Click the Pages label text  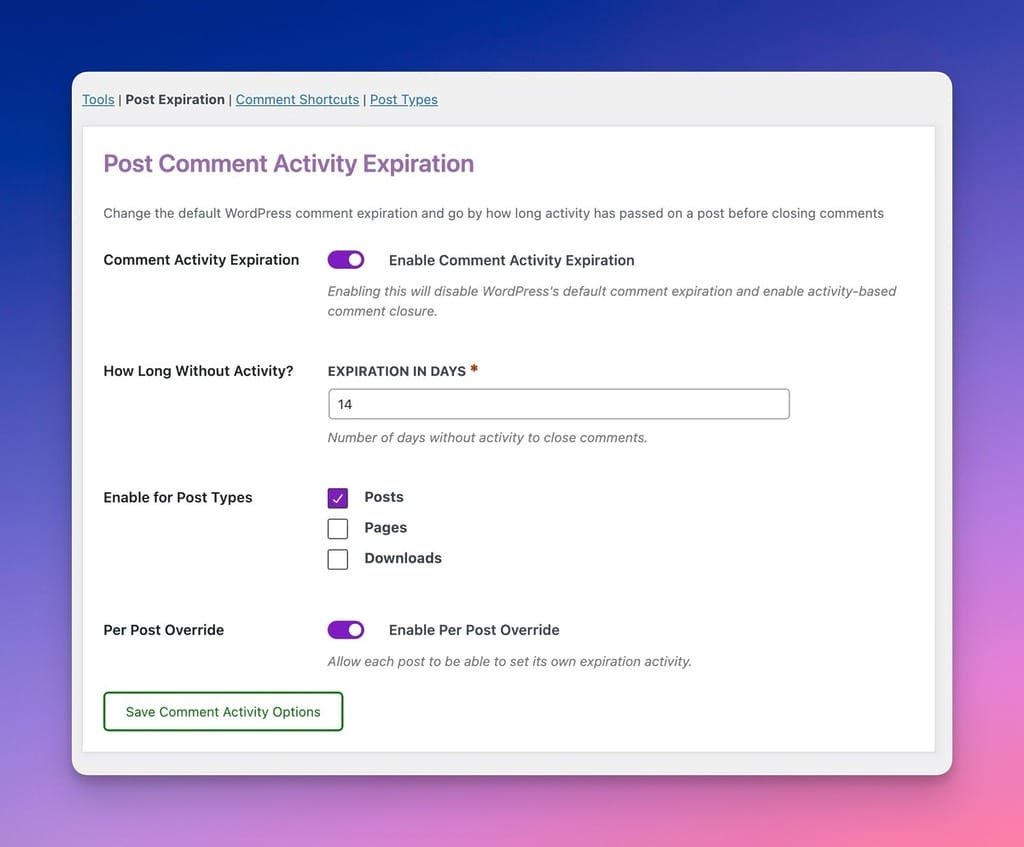click(x=385, y=528)
